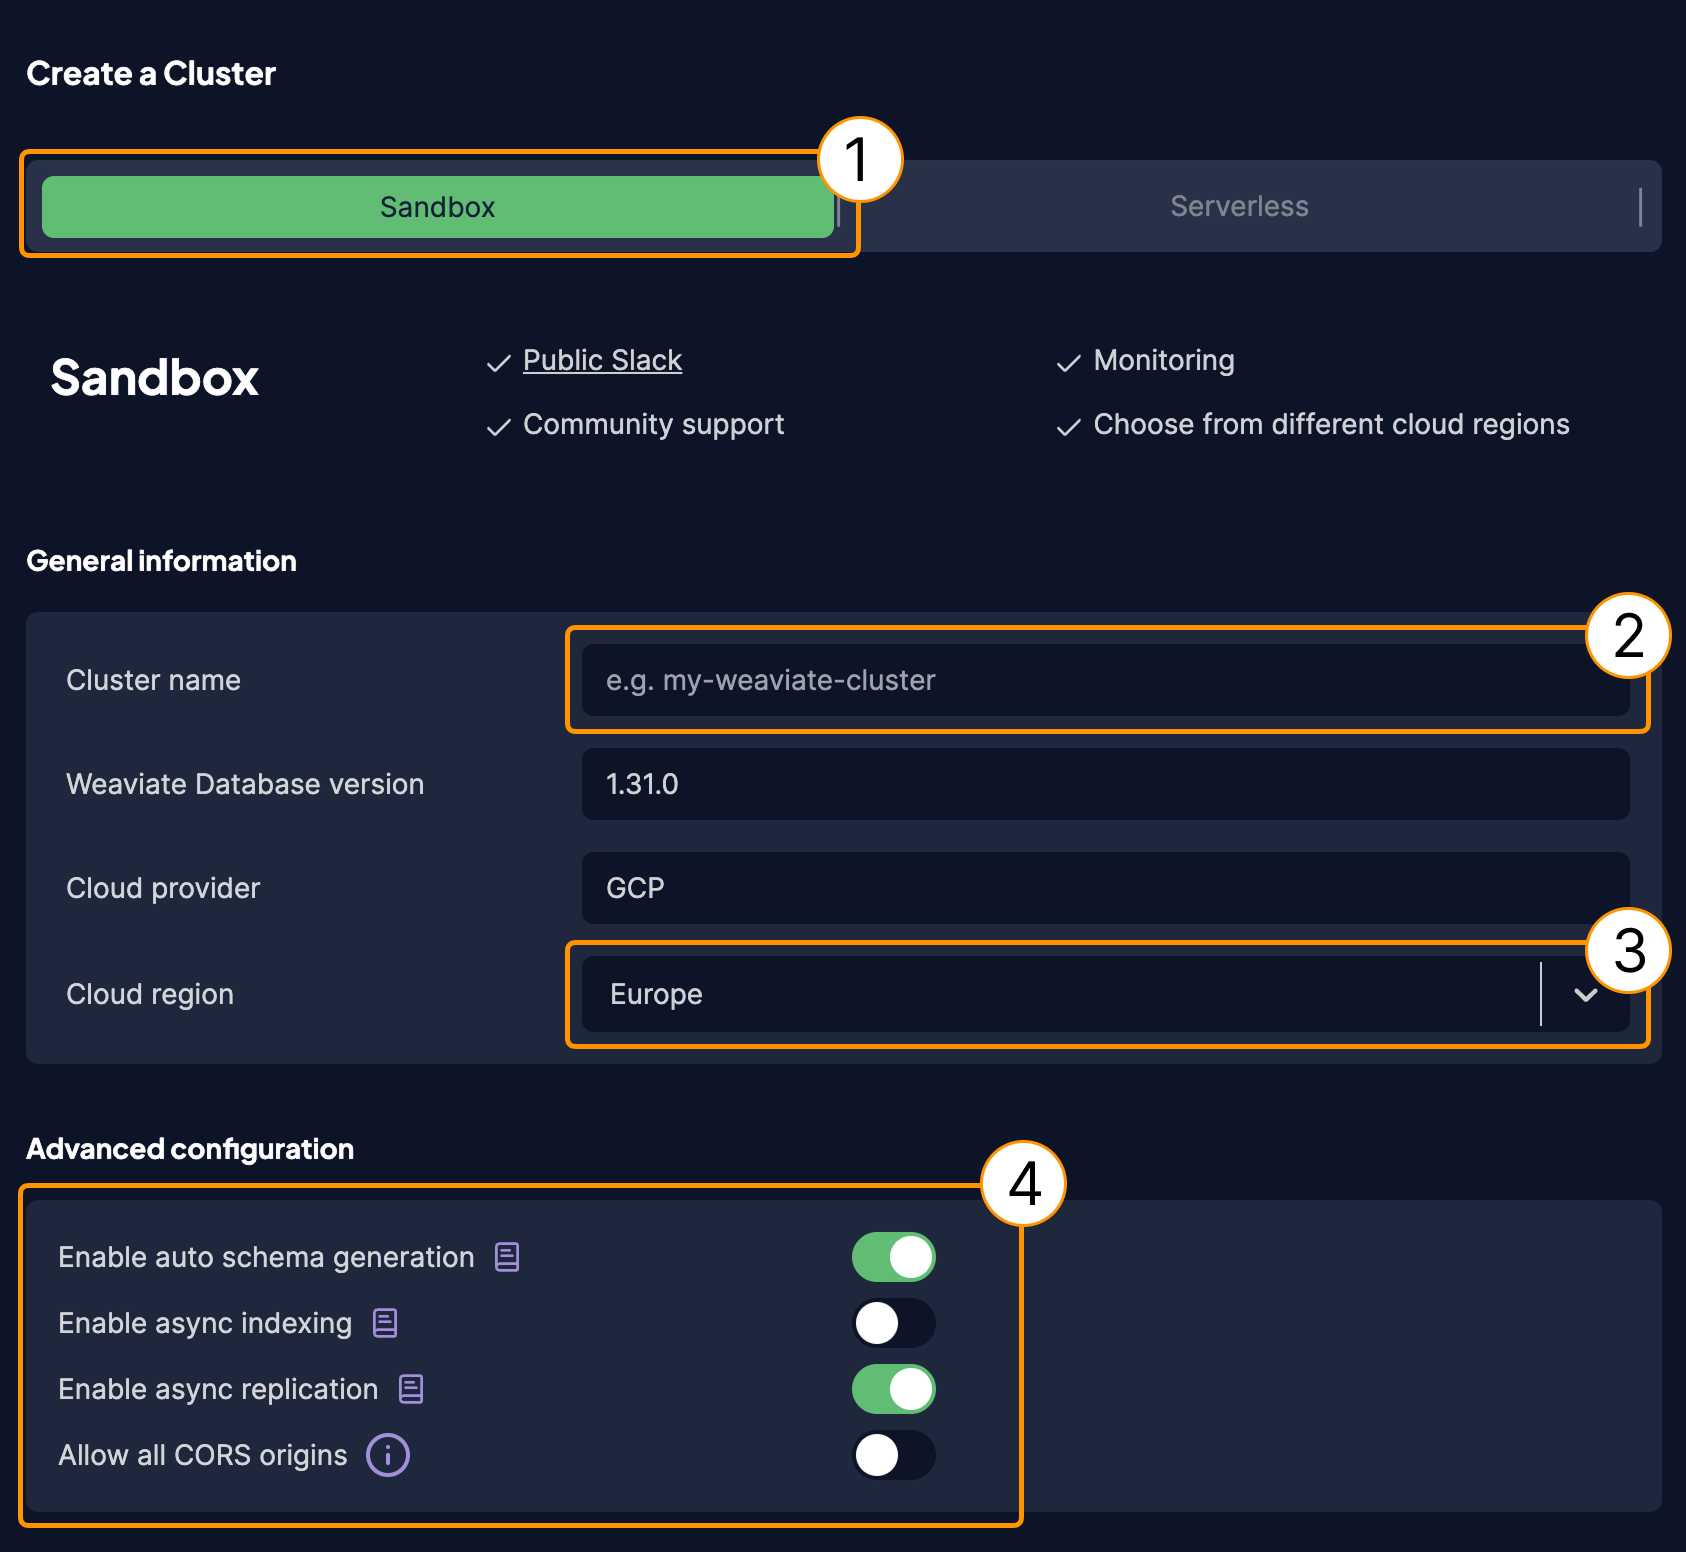Click checkmark beside Choose from different cloud regions
Screen dimensions: 1686x1552
[x=1069, y=427]
